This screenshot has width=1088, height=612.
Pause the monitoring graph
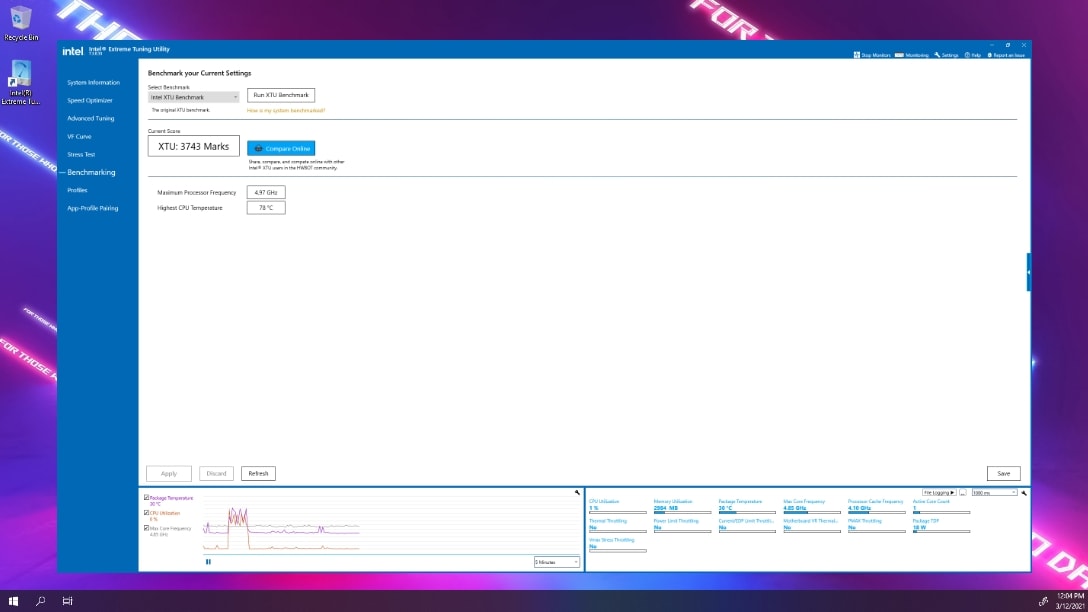[x=208, y=562]
